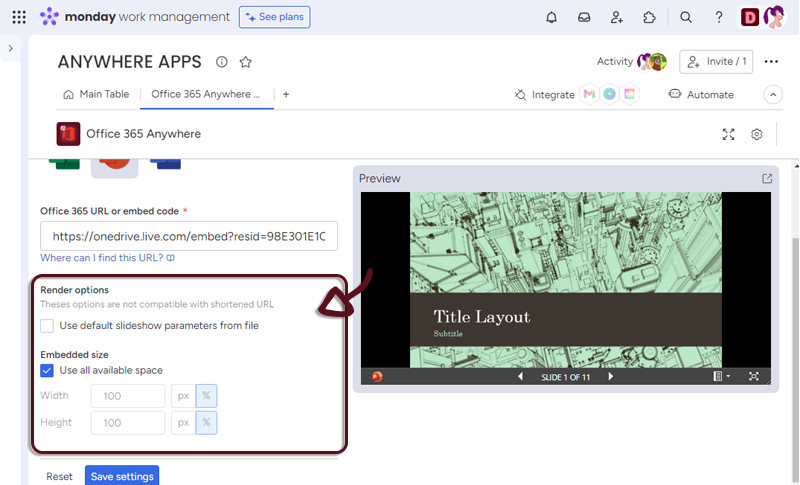The height and width of the screenshot is (485, 800).
Task: Select percent unit for Width
Action: (206, 396)
